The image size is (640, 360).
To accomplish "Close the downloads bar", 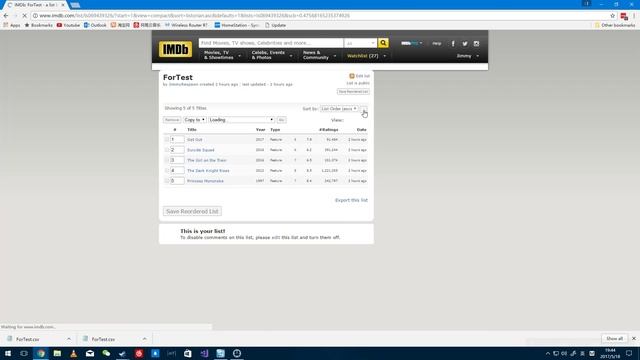I will (x=633, y=338).
